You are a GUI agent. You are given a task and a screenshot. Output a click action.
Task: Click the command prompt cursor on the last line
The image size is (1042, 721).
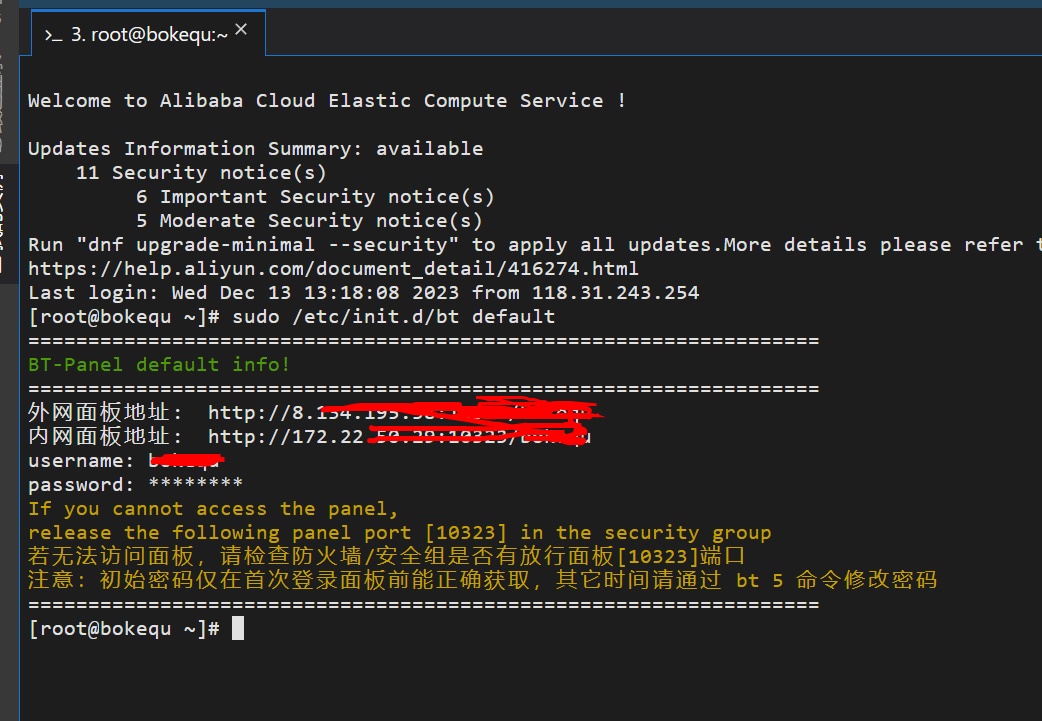tap(238, 628)
